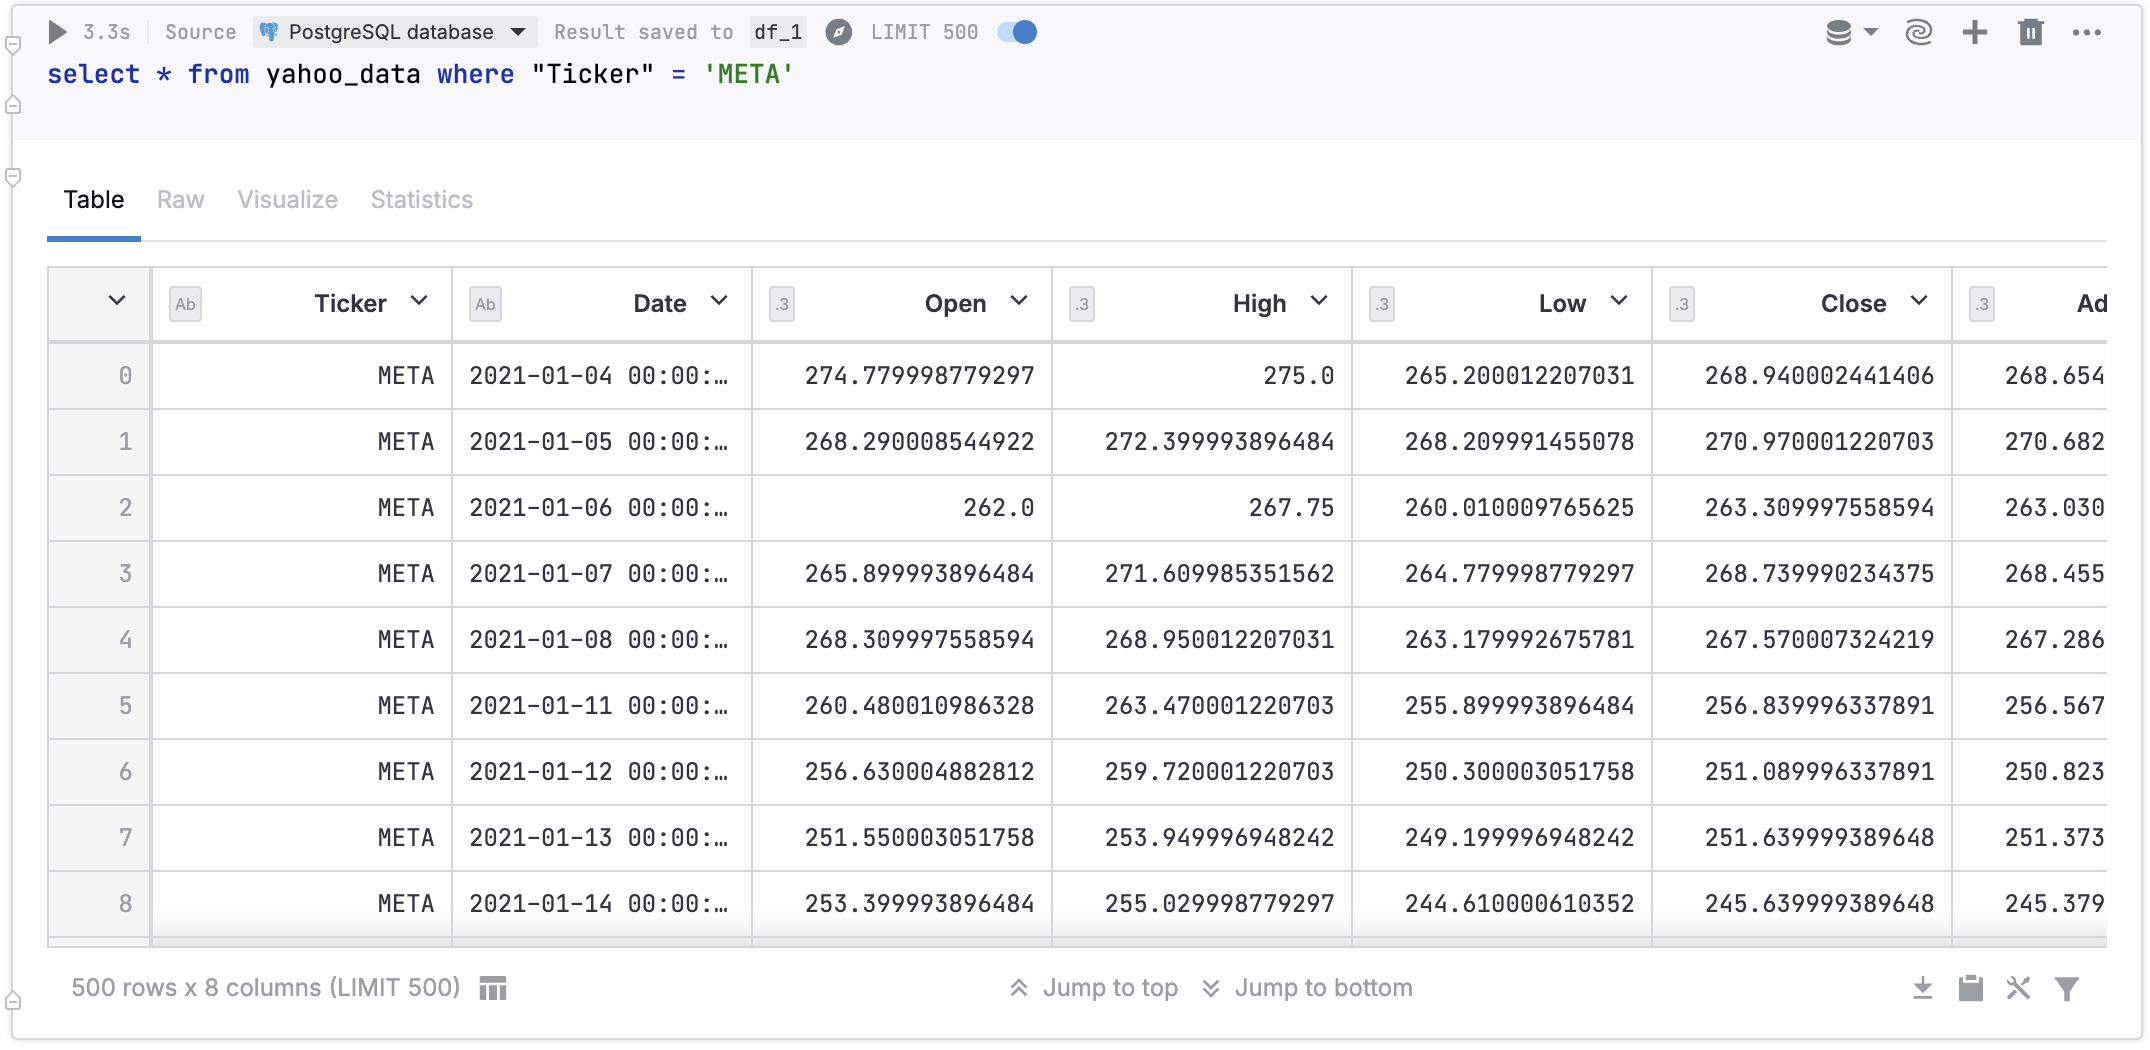Add a new cell with the plus icon
Viewport: 2150px width, 1050px height.
pyautogui.click(x=1974, y=32)
